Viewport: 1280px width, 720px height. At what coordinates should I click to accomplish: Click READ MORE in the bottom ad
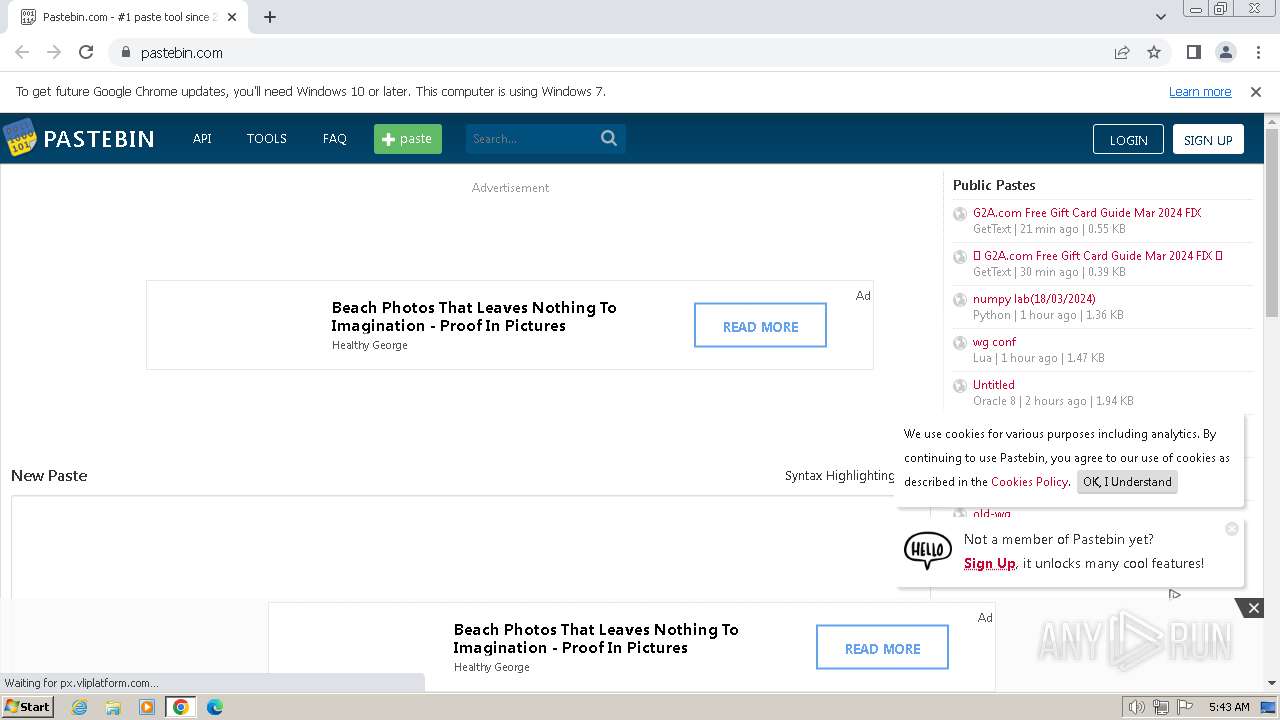pyautogui.click(x=882, y=648)
